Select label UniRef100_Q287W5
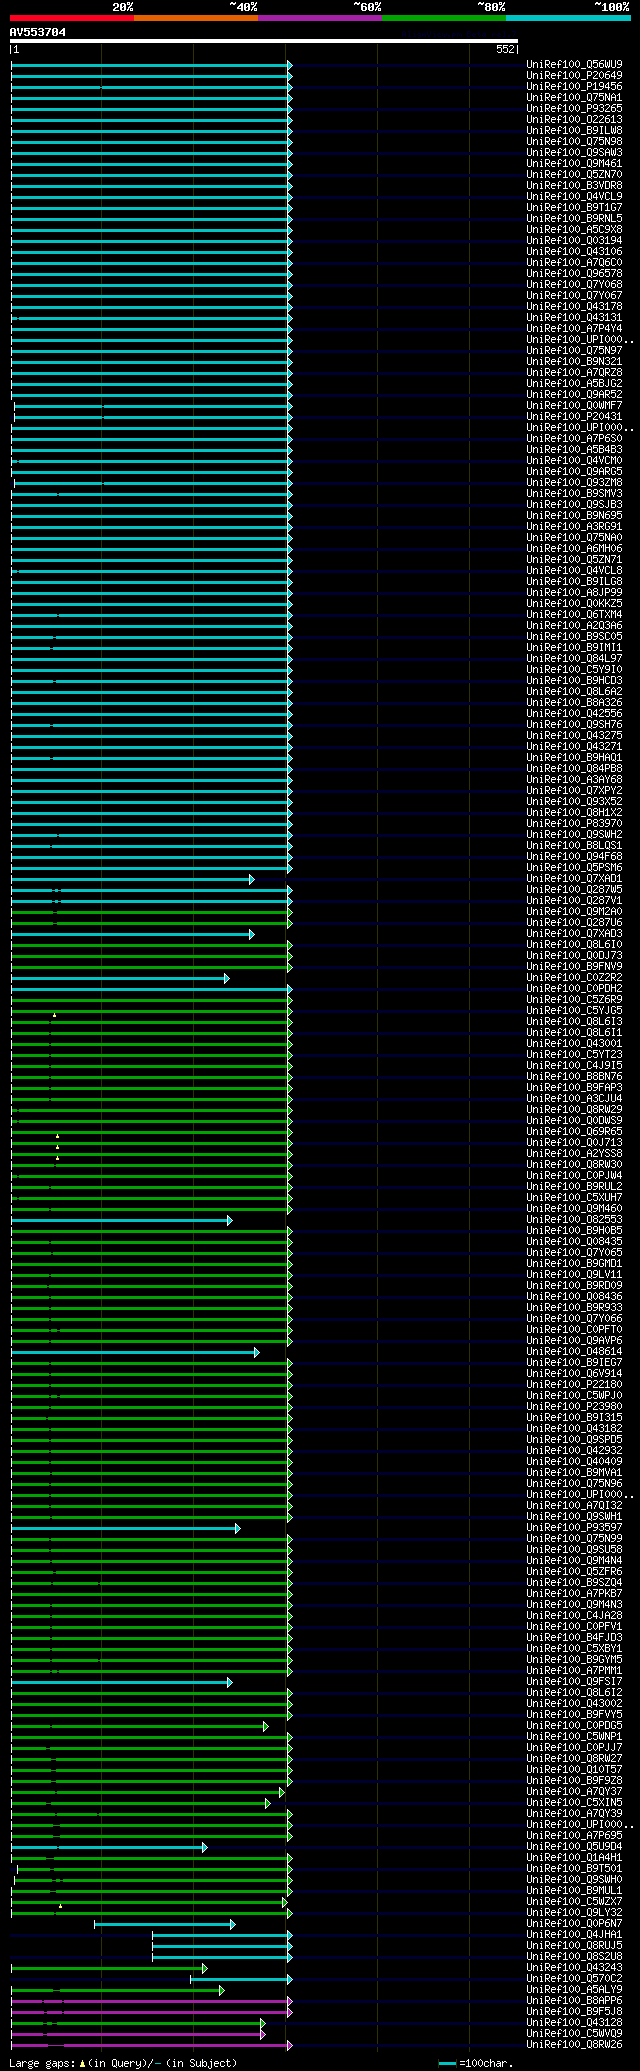Viewport: 640px width, 2071px height. pos(574,889)
